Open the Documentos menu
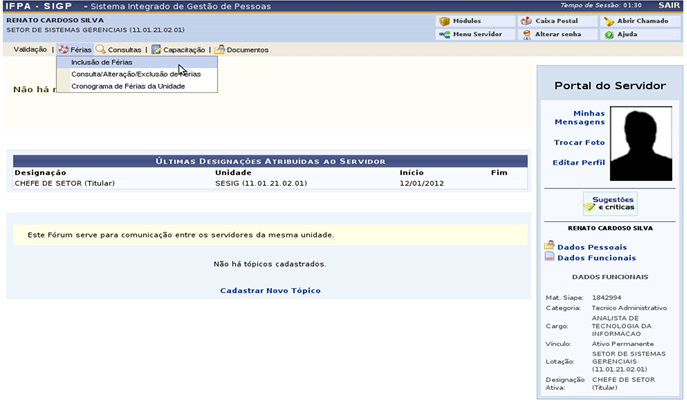This screenshot has height=403, width=687. [x=248, y=50]
